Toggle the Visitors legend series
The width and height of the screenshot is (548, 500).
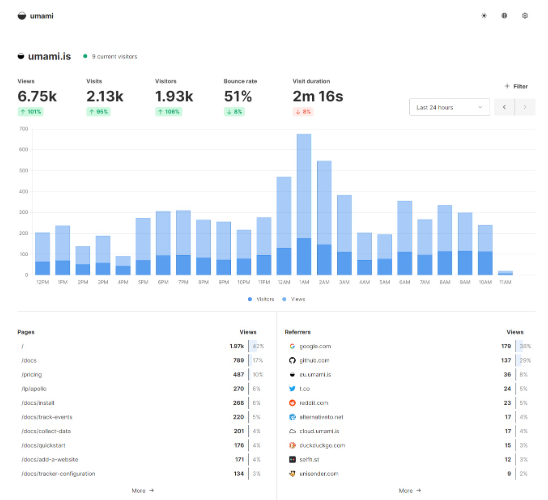(x=261, y=299)
